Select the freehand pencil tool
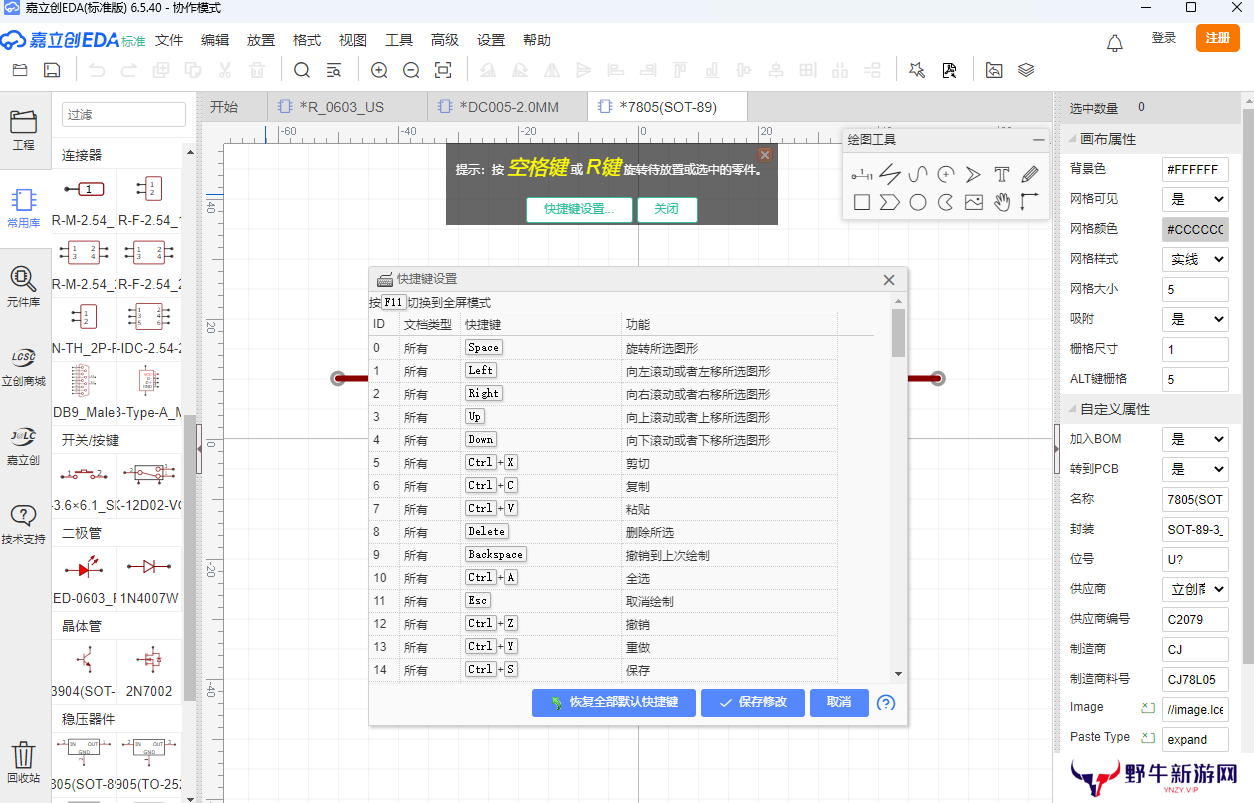Screen dimensions: 1254x803 coord(1030,174)
